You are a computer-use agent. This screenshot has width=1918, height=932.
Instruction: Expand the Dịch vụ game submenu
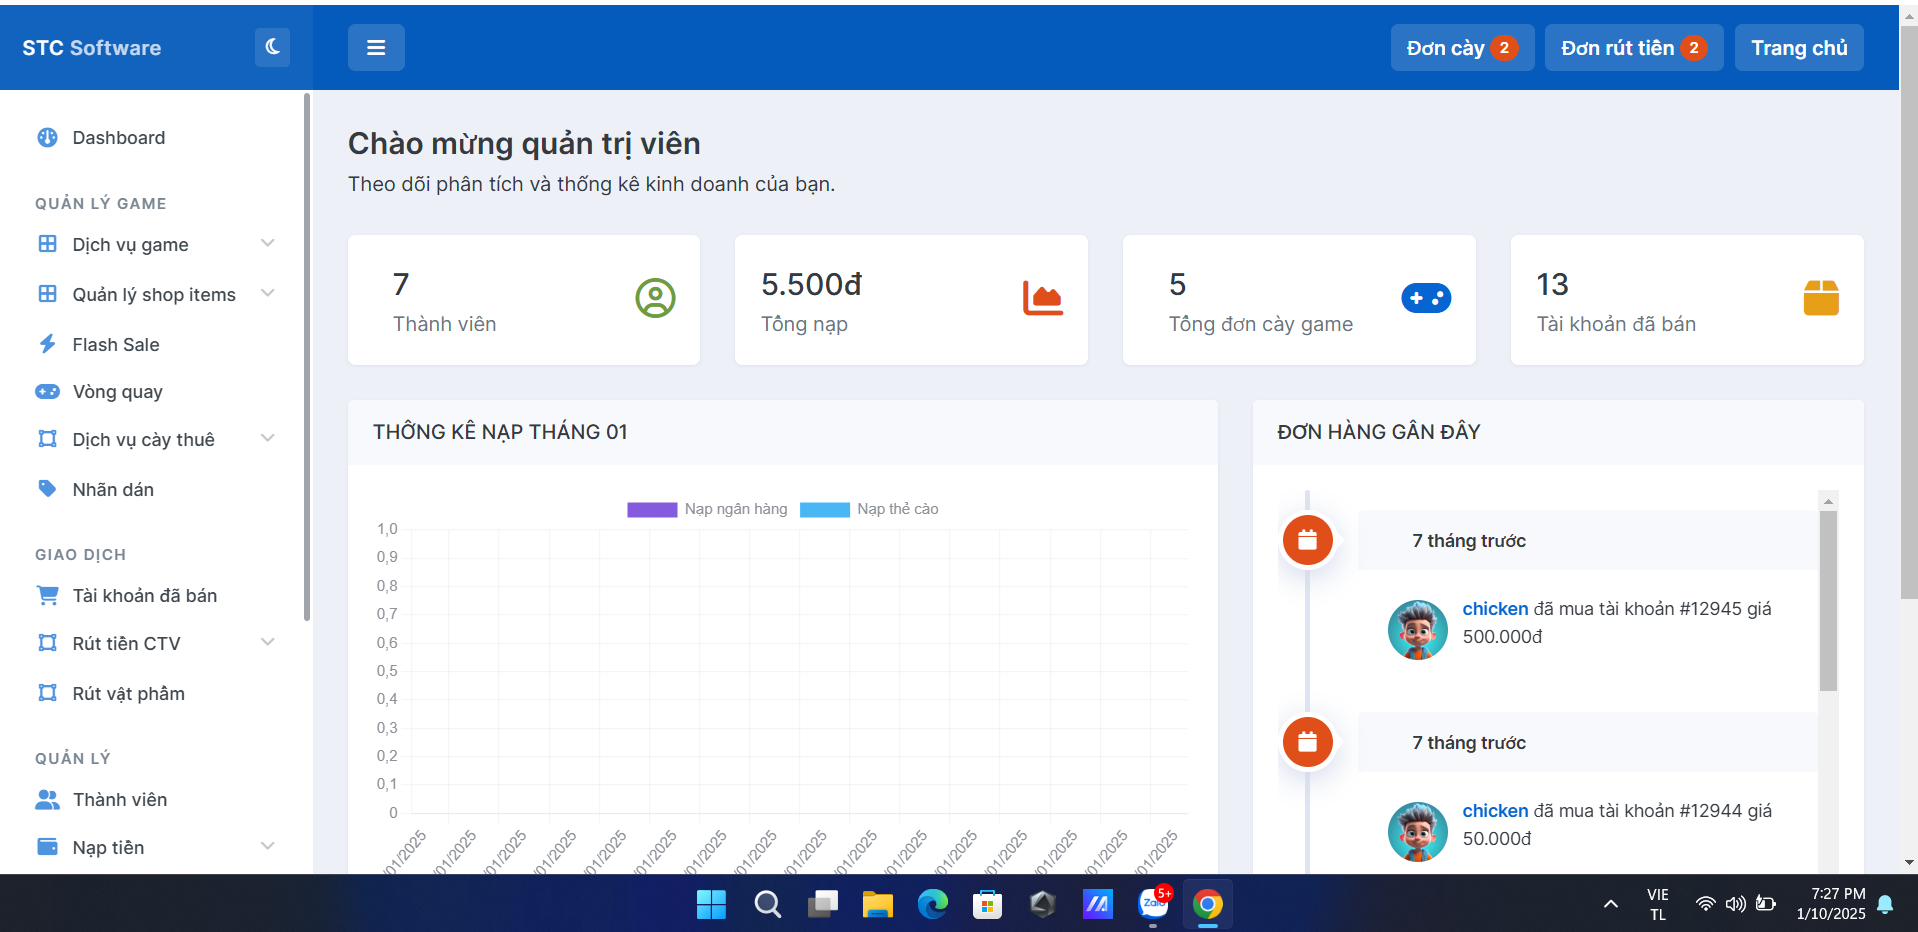(267, 244)
